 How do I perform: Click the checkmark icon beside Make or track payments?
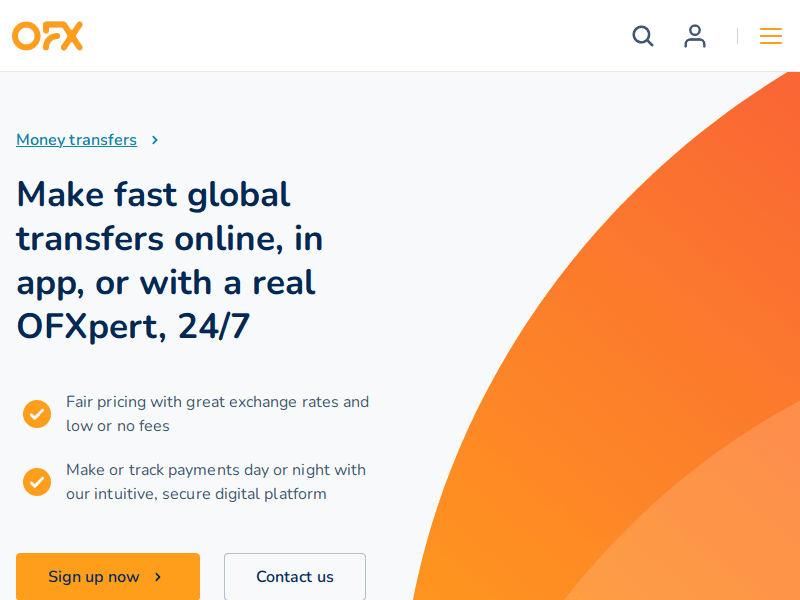(37, 482)
